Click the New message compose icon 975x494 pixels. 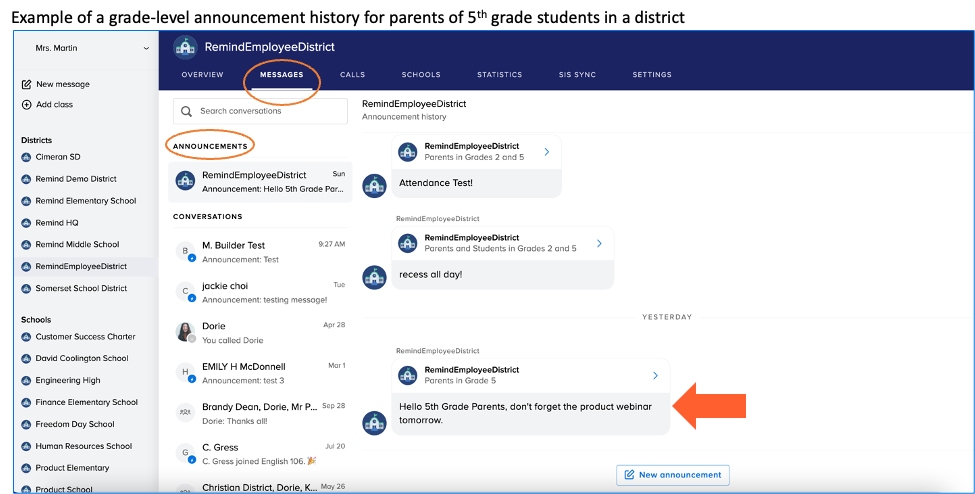[x=27, y=84]
